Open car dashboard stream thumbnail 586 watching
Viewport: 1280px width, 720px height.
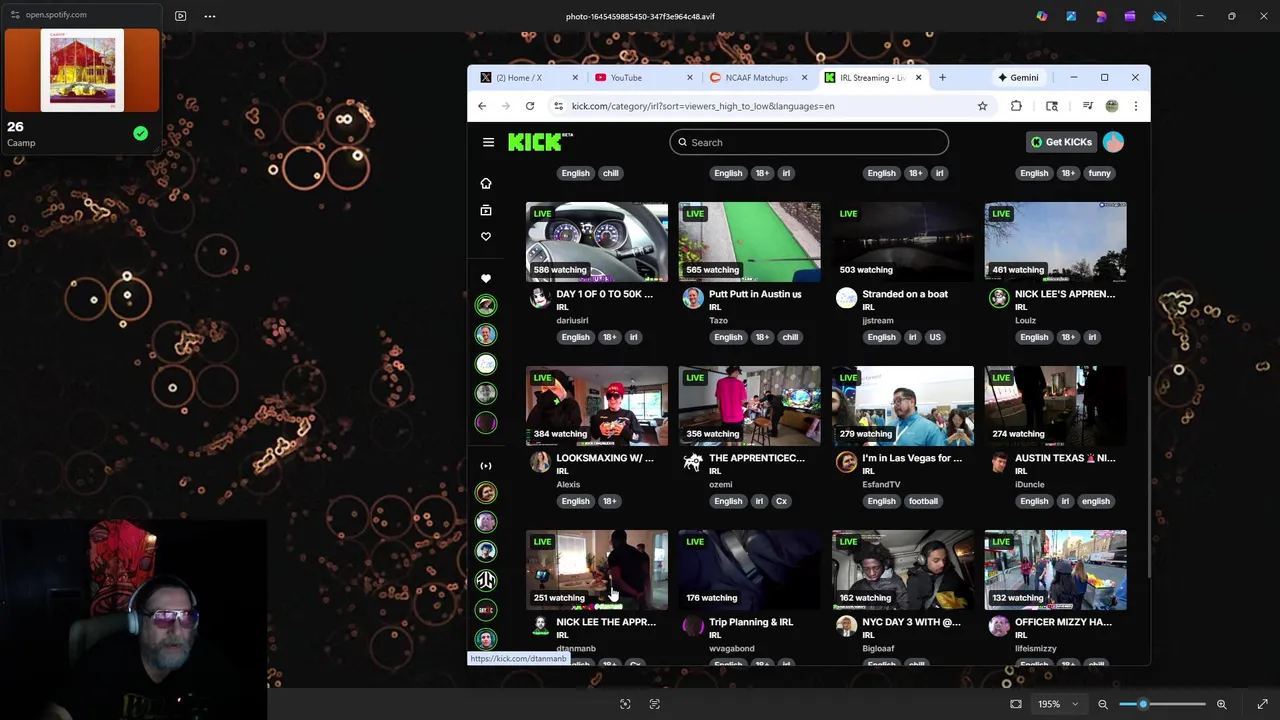coord(597,242)
